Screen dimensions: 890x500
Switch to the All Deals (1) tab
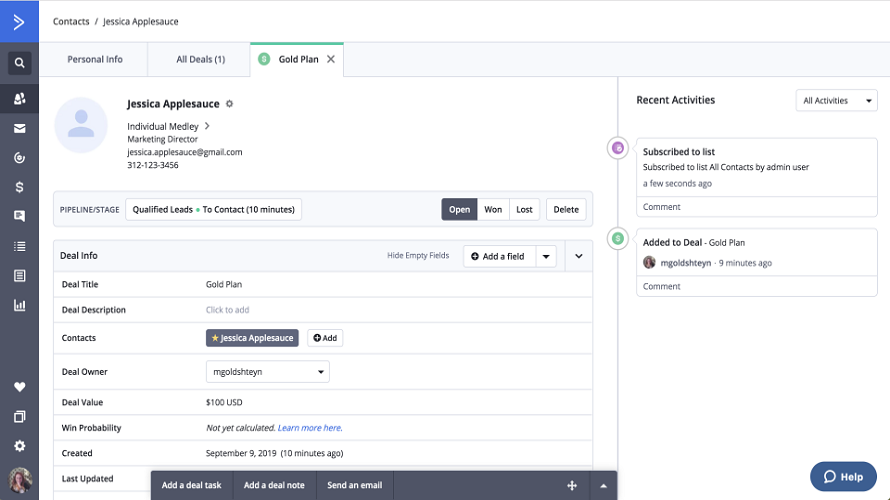pyautogui.click(x=200, y=60)
